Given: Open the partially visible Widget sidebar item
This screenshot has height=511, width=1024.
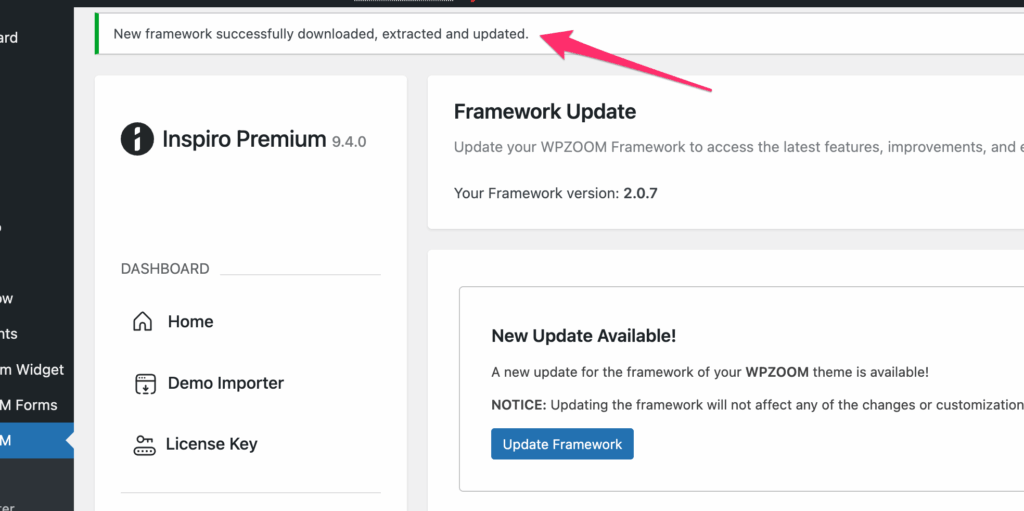Looking at the screenshot, I should 32,370.
